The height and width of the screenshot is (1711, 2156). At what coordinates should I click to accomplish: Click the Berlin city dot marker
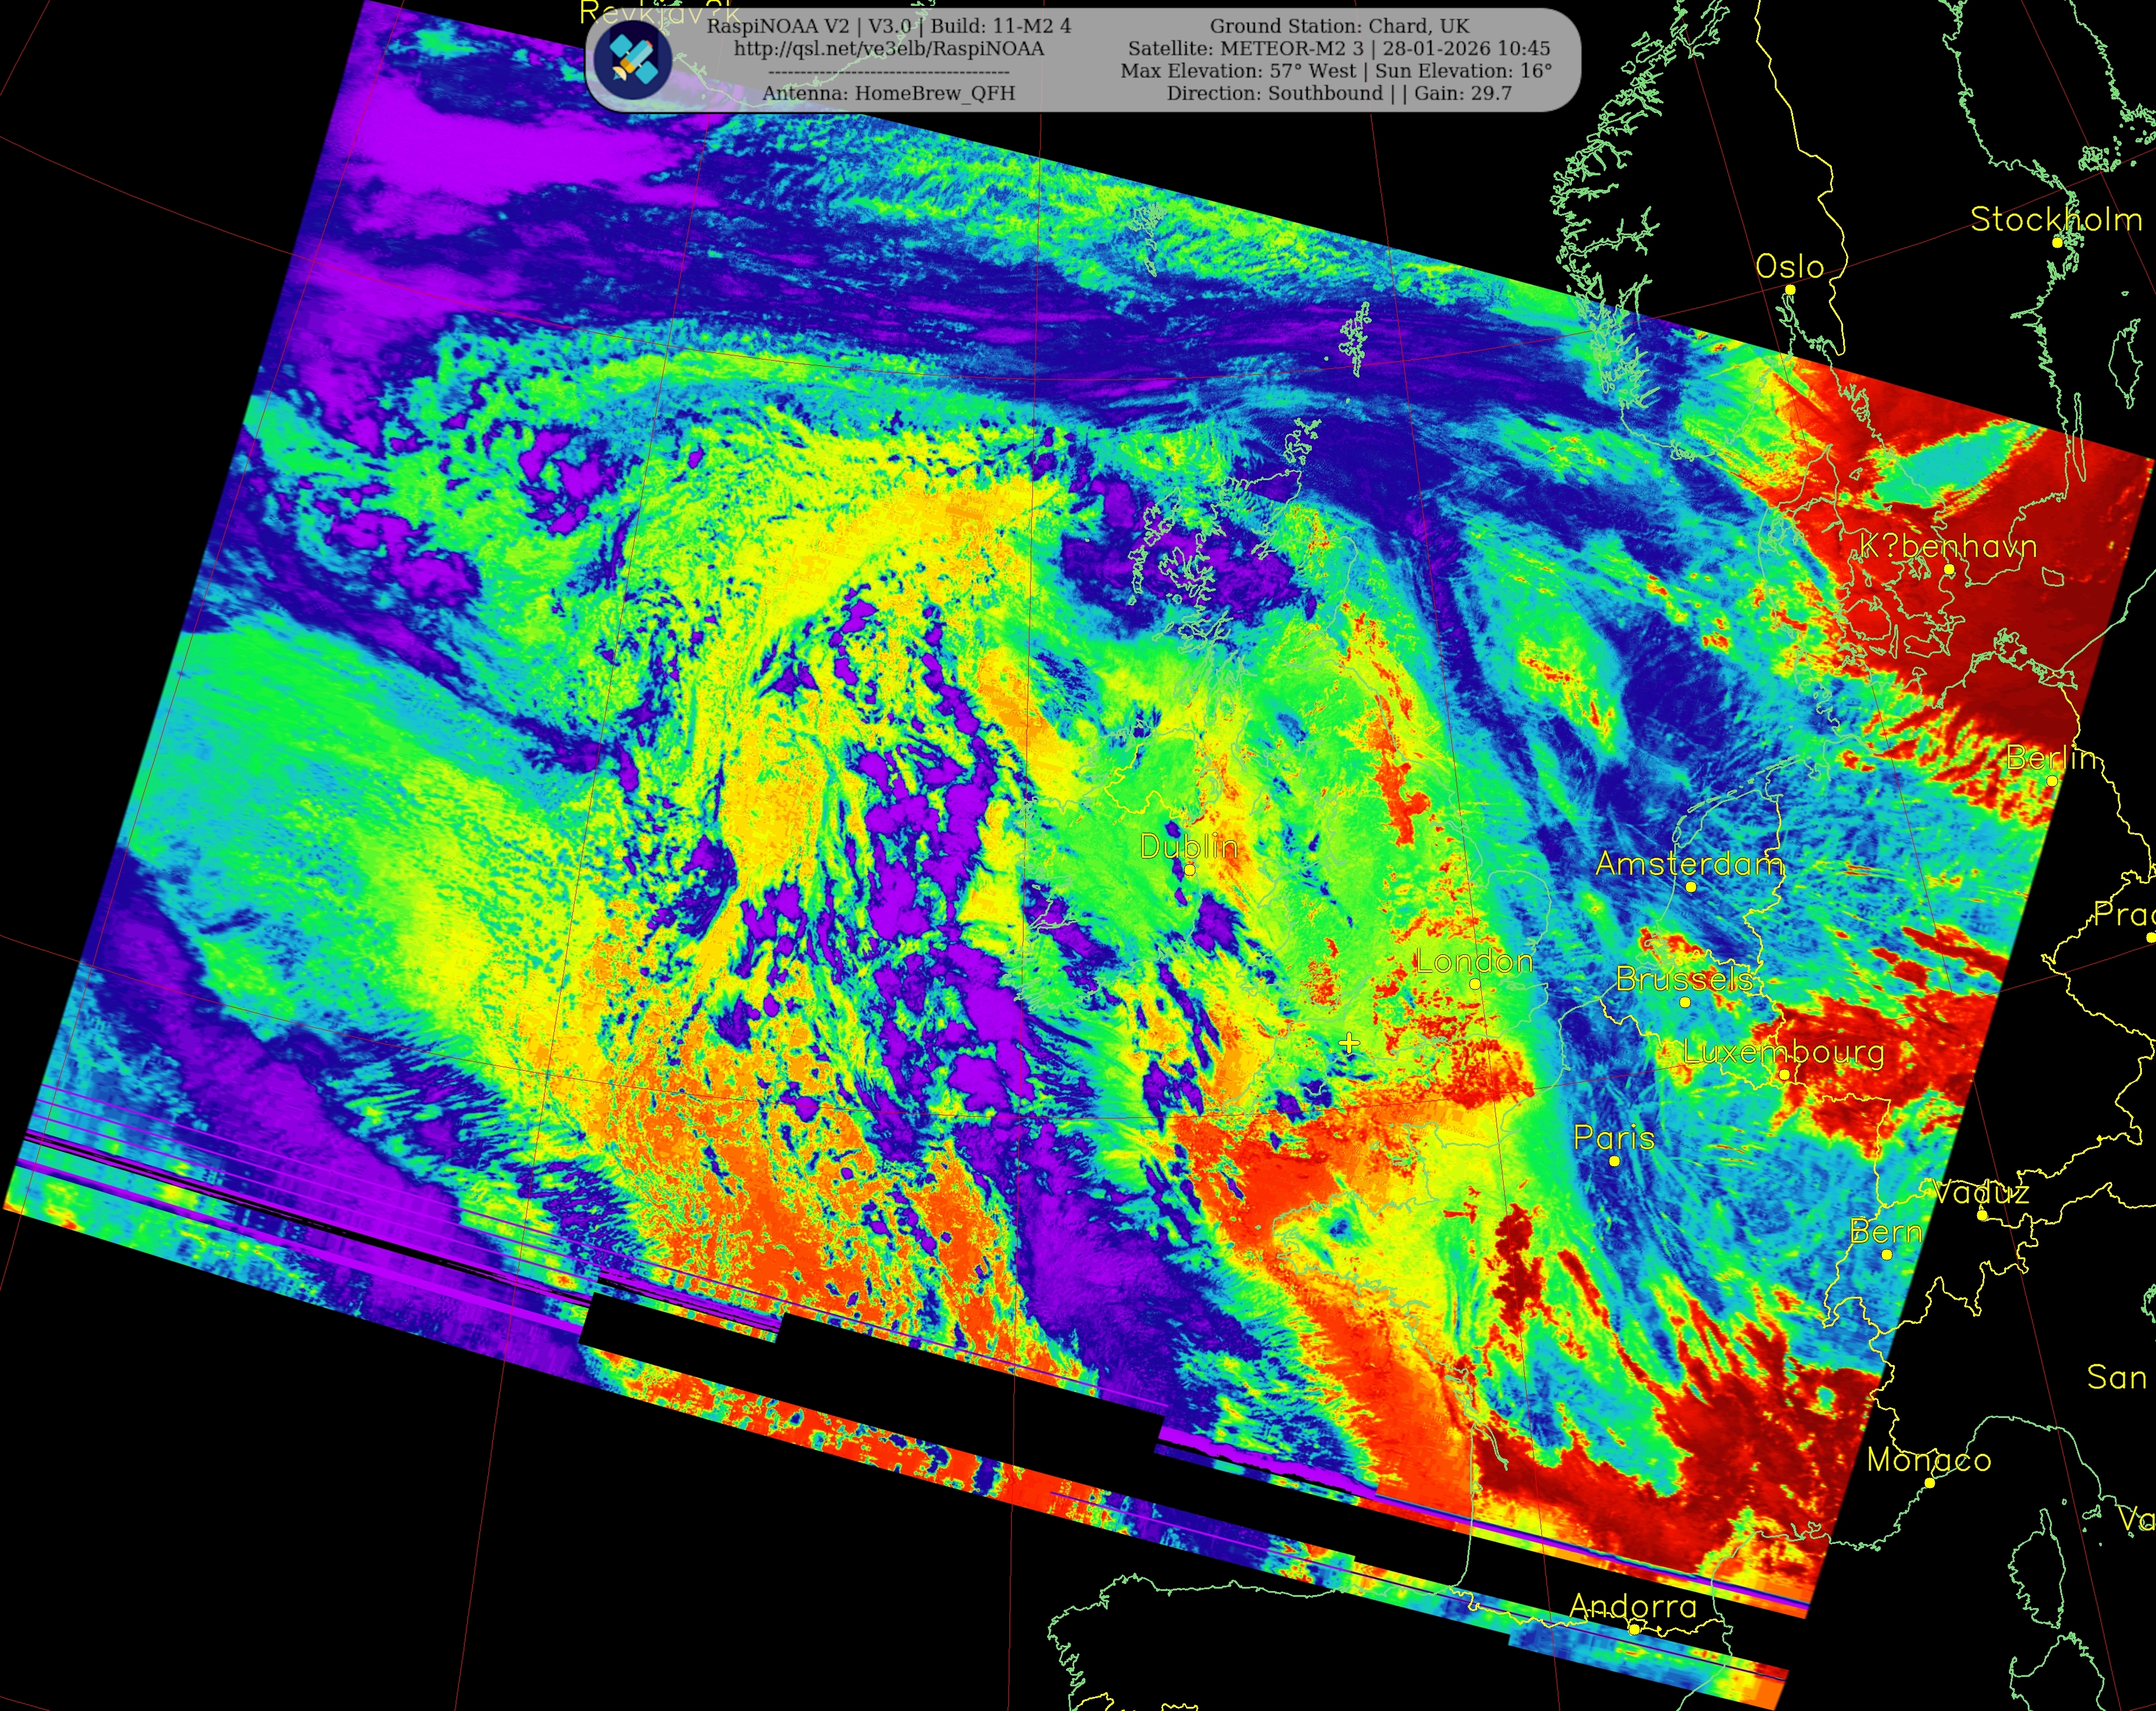pyautogui.click(x=2052, y=780)
